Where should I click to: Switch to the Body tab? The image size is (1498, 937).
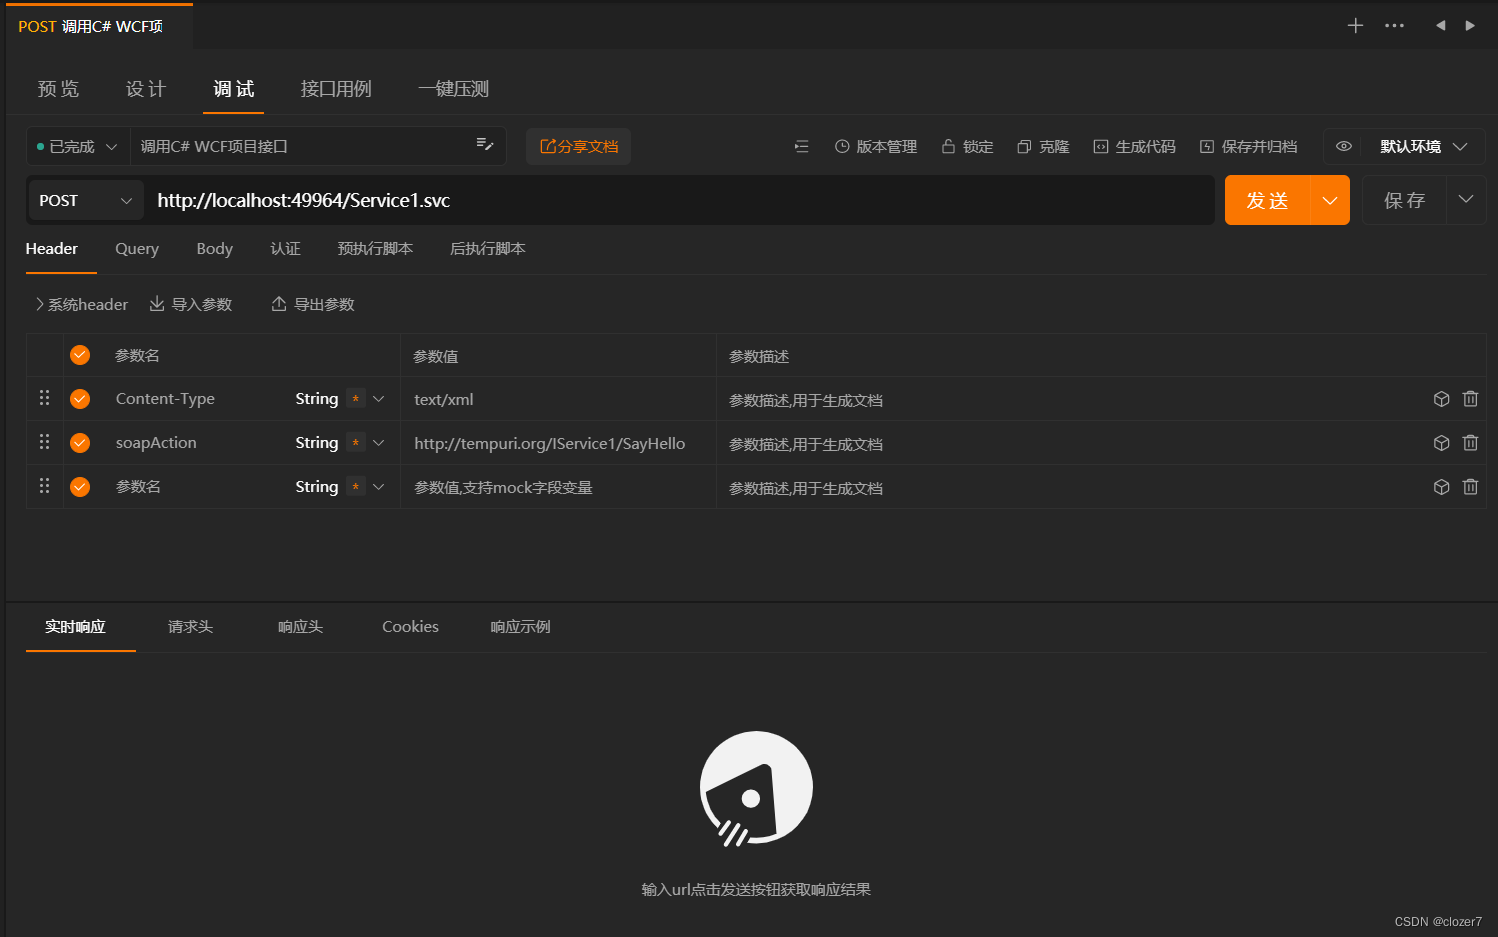(214, 249)
